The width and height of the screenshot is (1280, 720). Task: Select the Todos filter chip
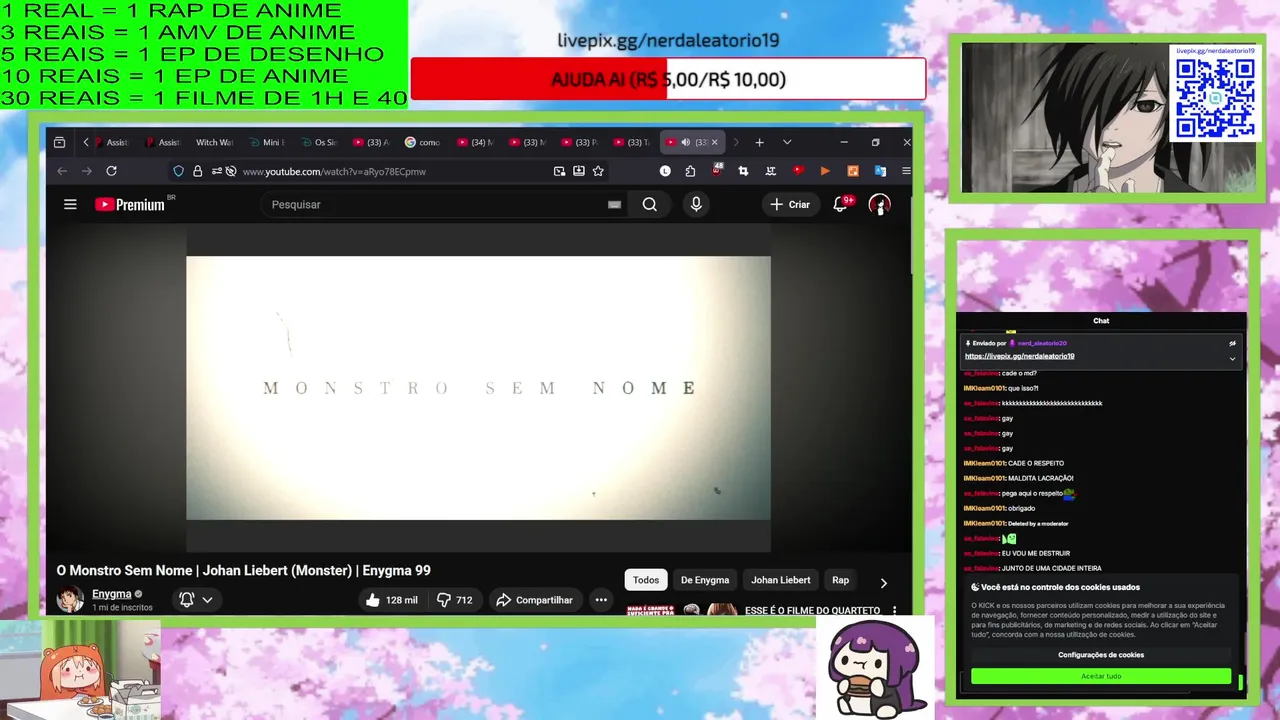click(646, 580)
